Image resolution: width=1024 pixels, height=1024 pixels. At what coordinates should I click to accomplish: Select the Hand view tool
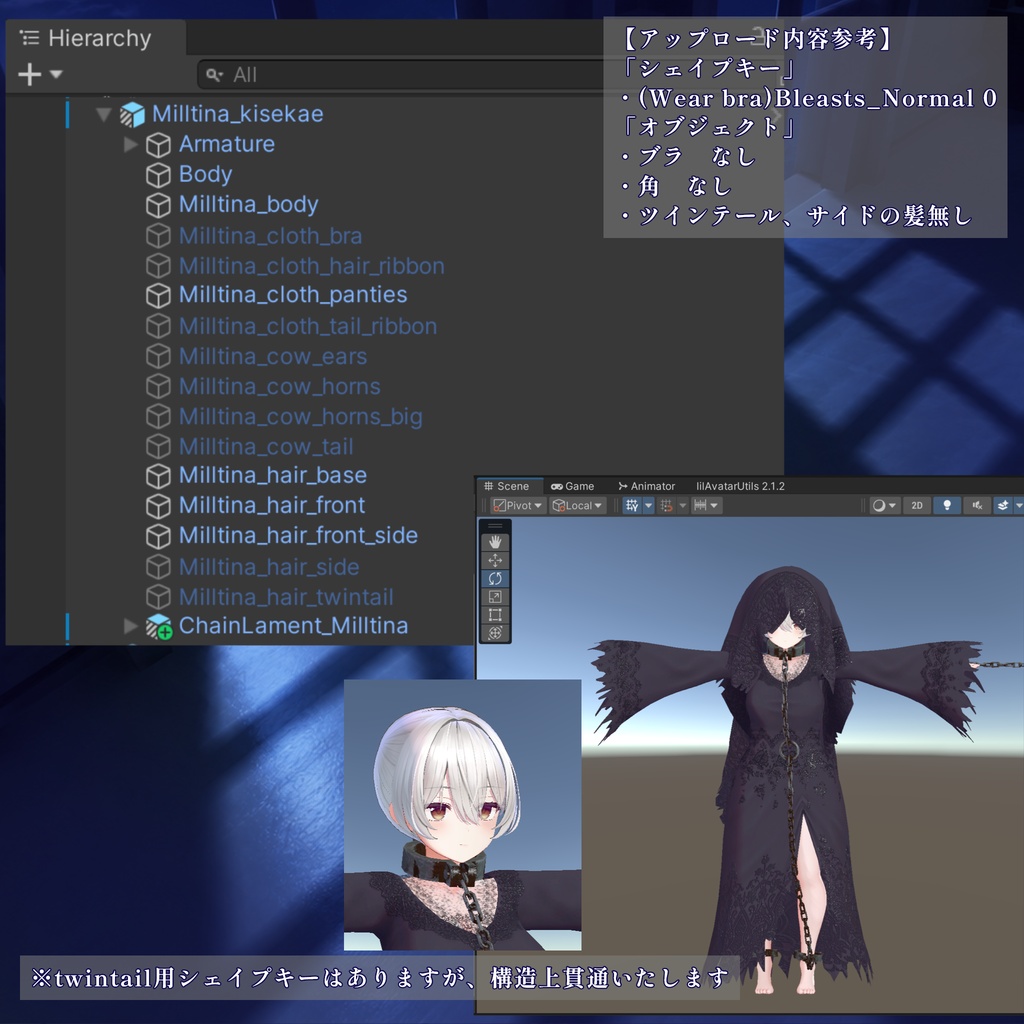495,542
